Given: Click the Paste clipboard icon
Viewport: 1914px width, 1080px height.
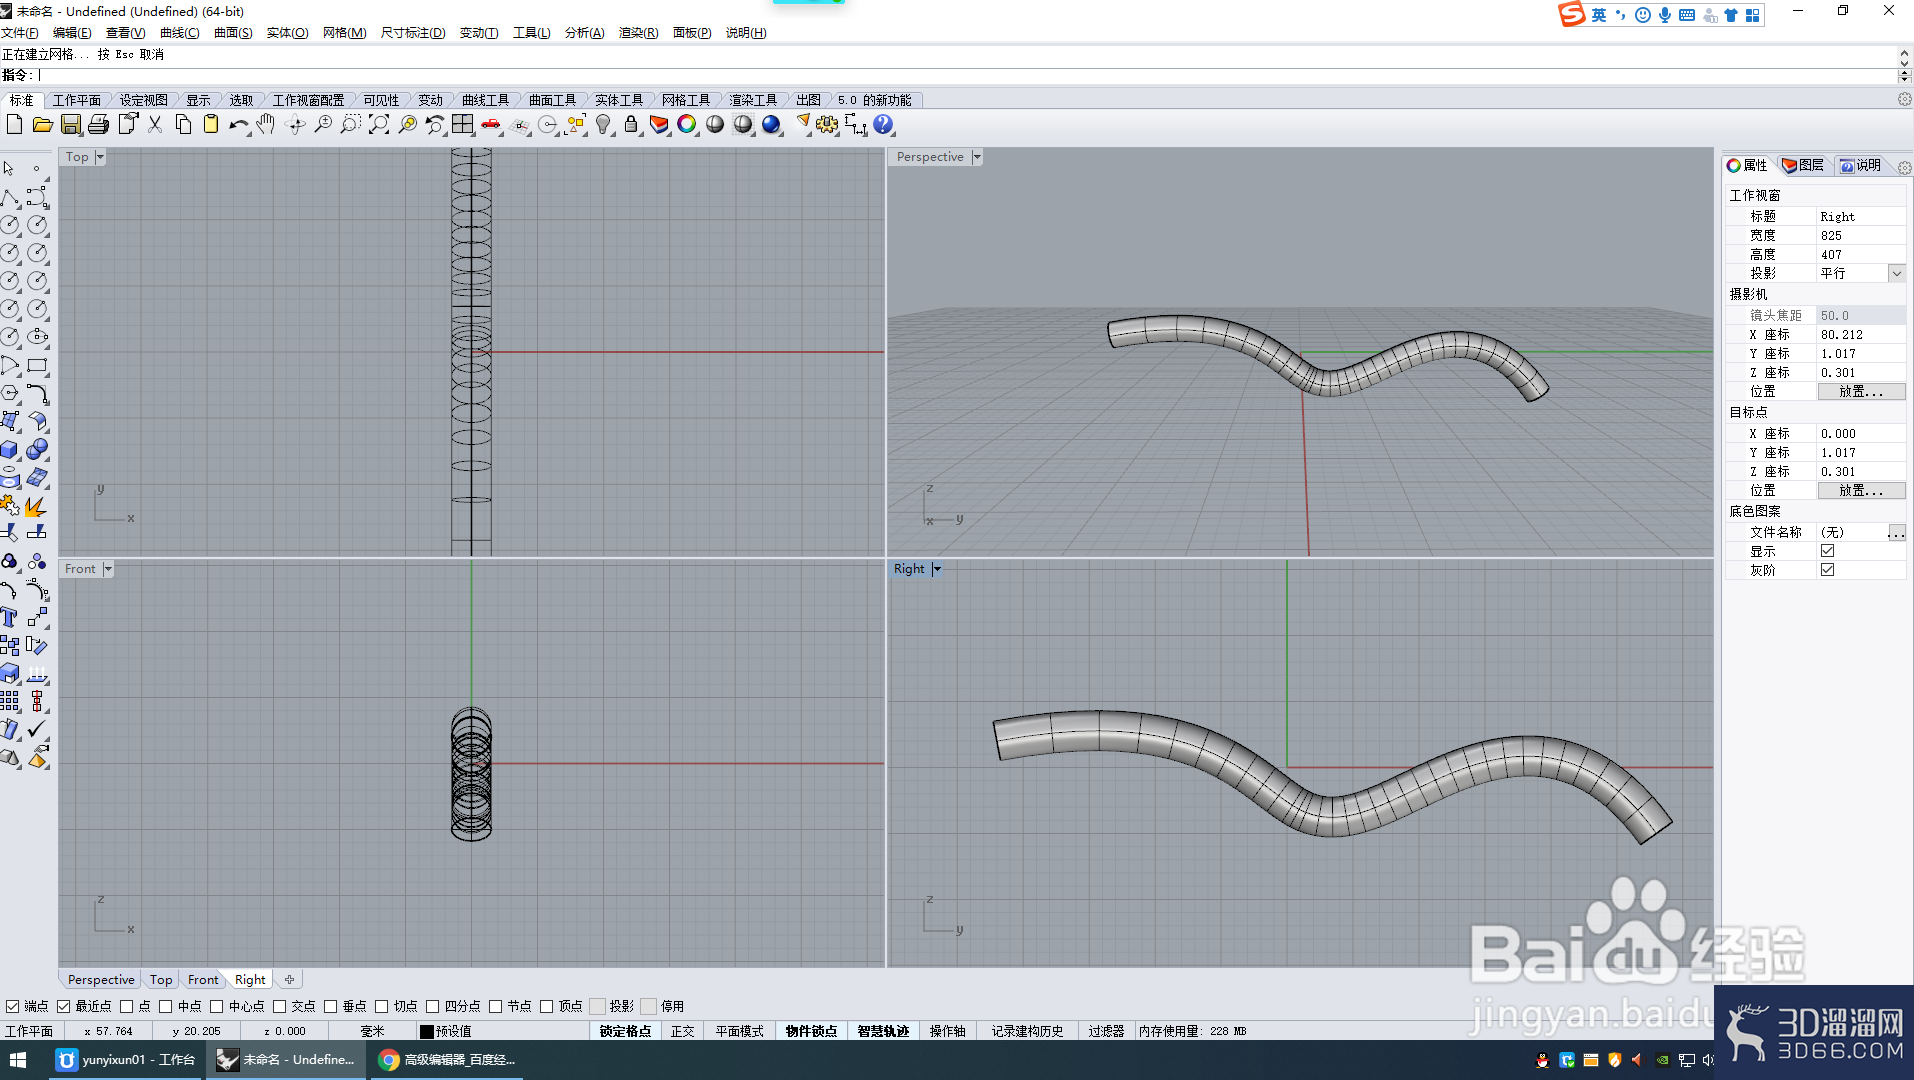Looking at the screenshot, I should pyautogui.click(x=211, y=124).
